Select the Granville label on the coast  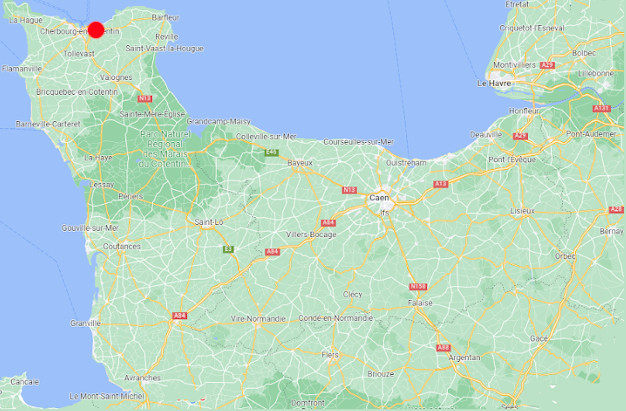(85, 323)
